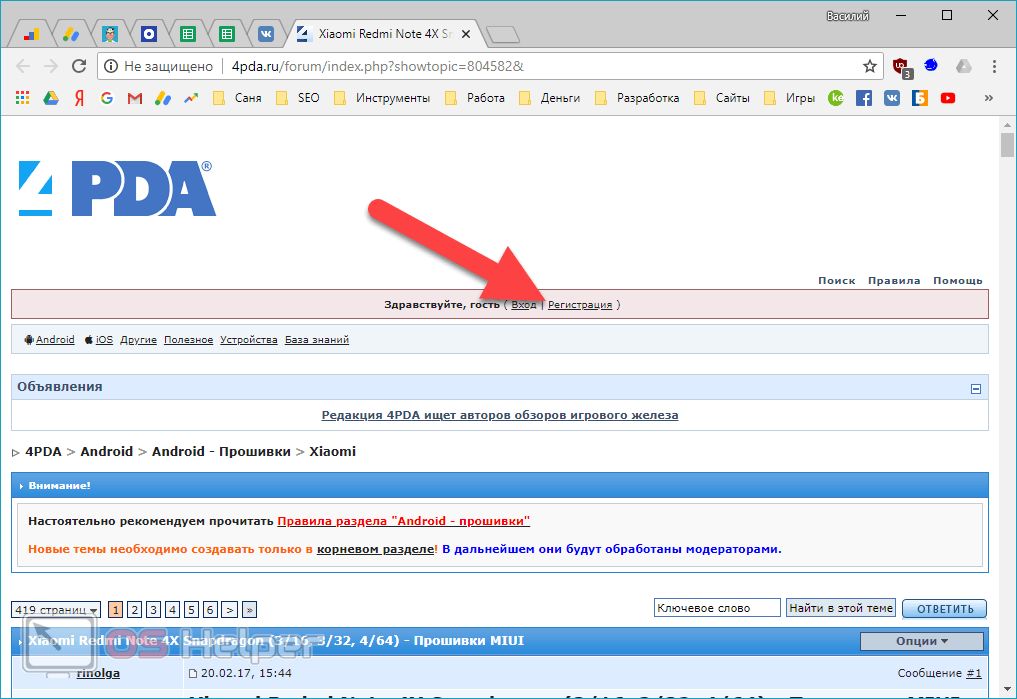Click the 'Ключевое слово' search field
The image size is (1017, 699).
717,608
